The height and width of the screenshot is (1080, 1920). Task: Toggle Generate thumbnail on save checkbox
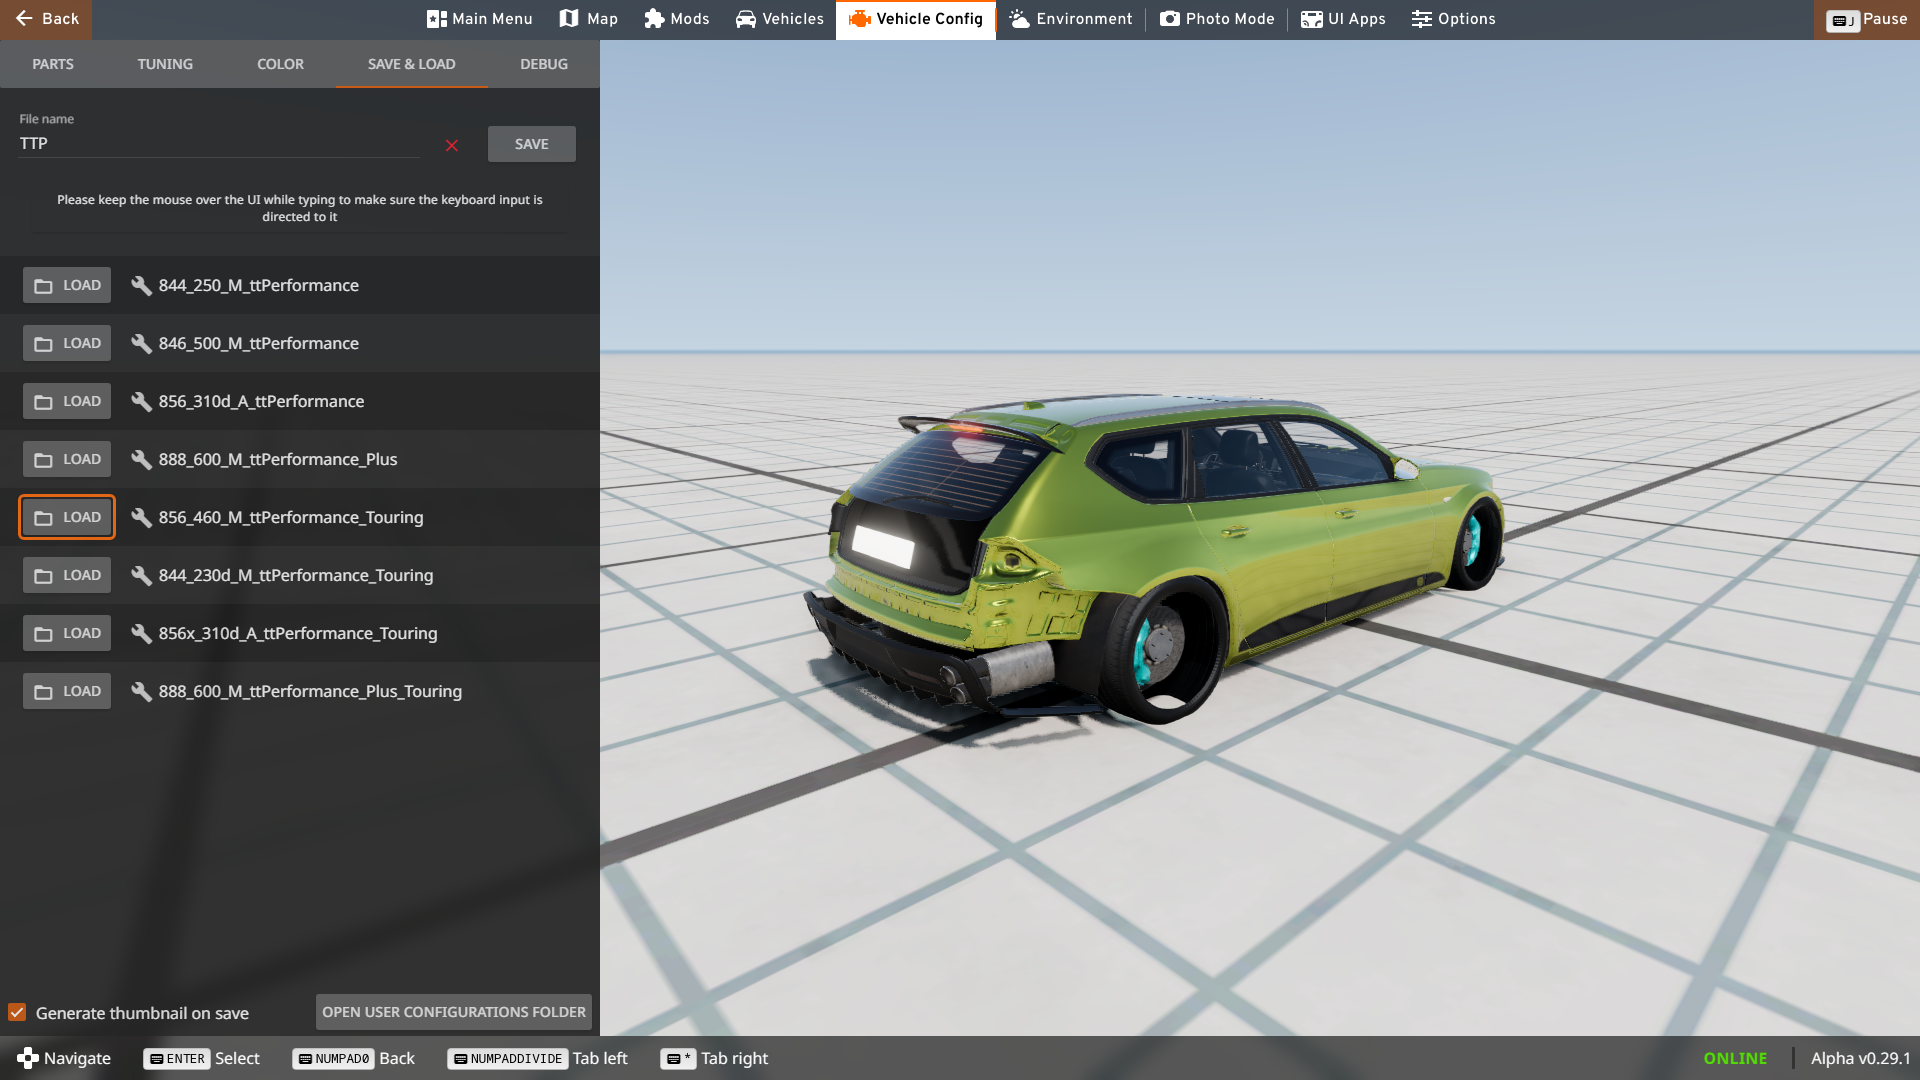point(17,1013)
